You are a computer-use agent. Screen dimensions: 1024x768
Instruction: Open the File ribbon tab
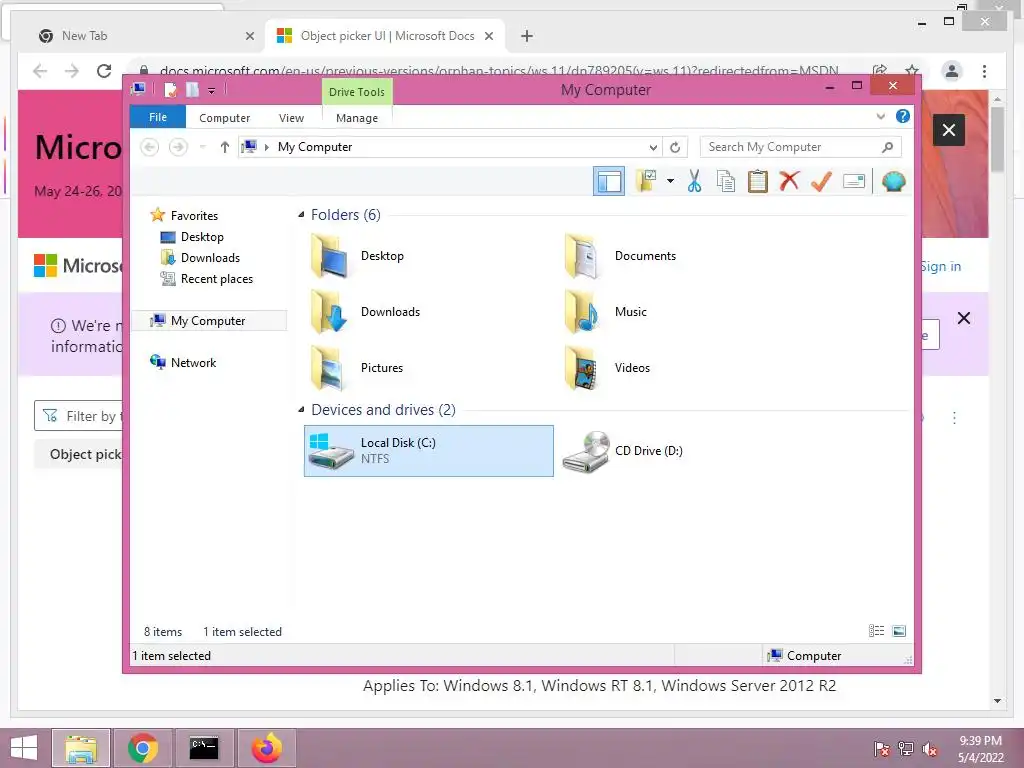tap(158, 117)
